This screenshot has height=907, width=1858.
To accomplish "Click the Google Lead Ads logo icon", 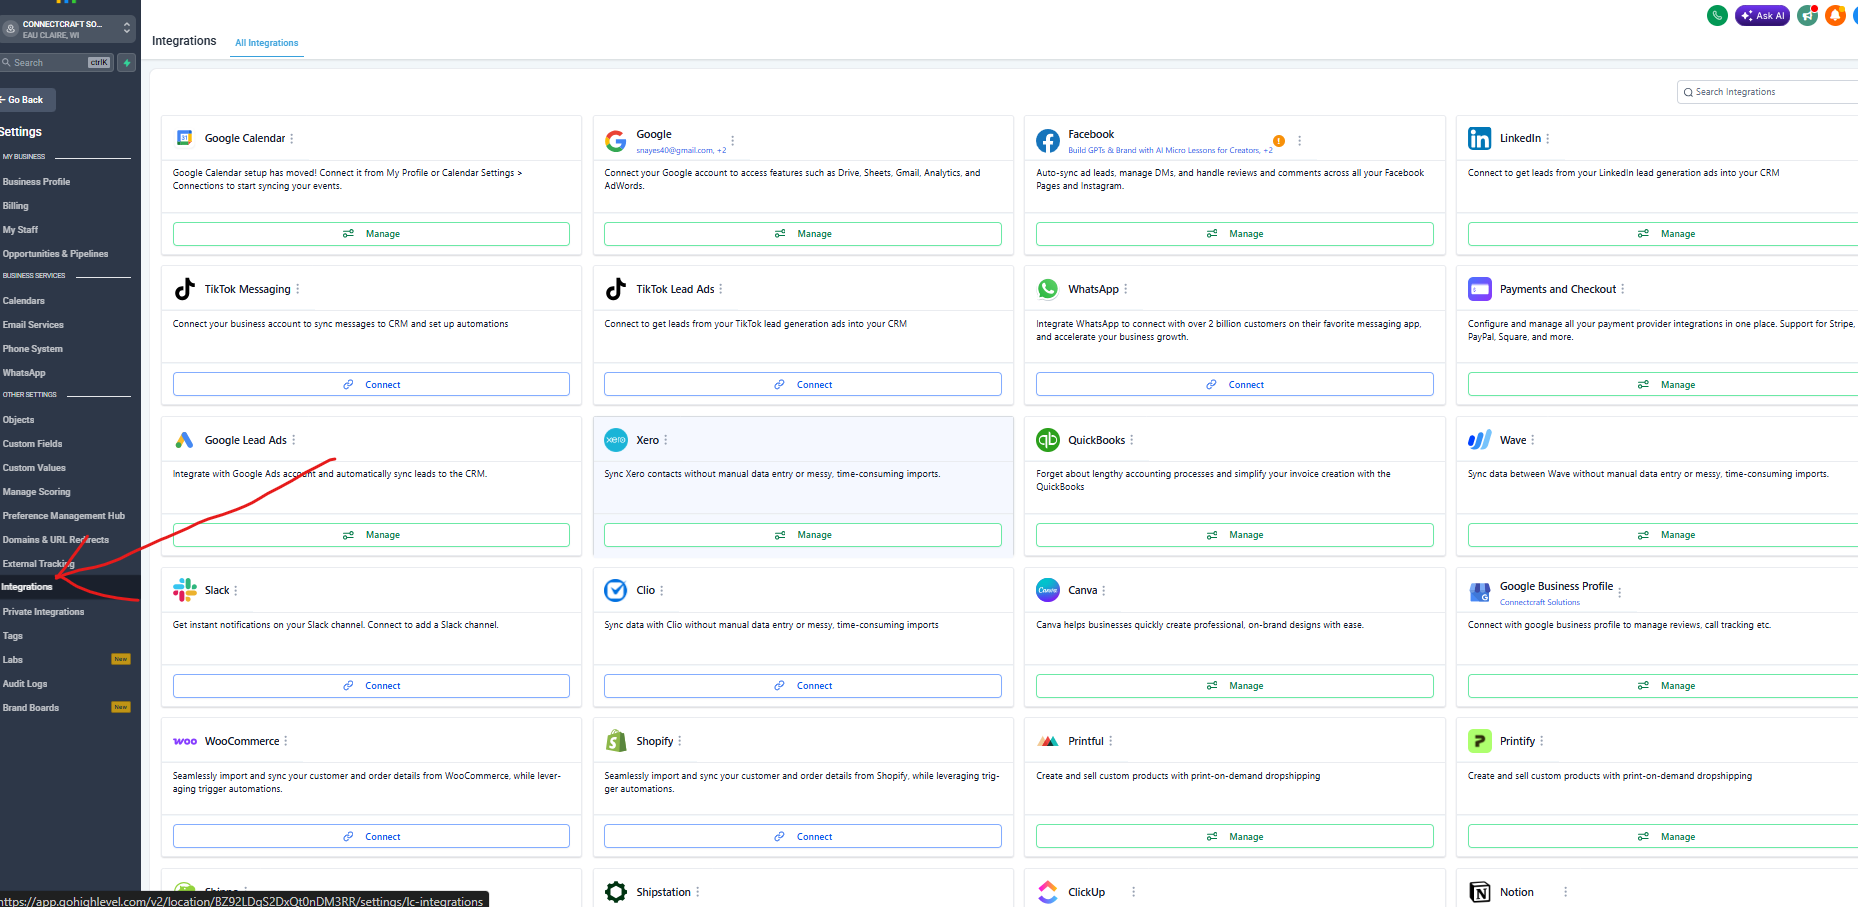I will coord(185,440).
